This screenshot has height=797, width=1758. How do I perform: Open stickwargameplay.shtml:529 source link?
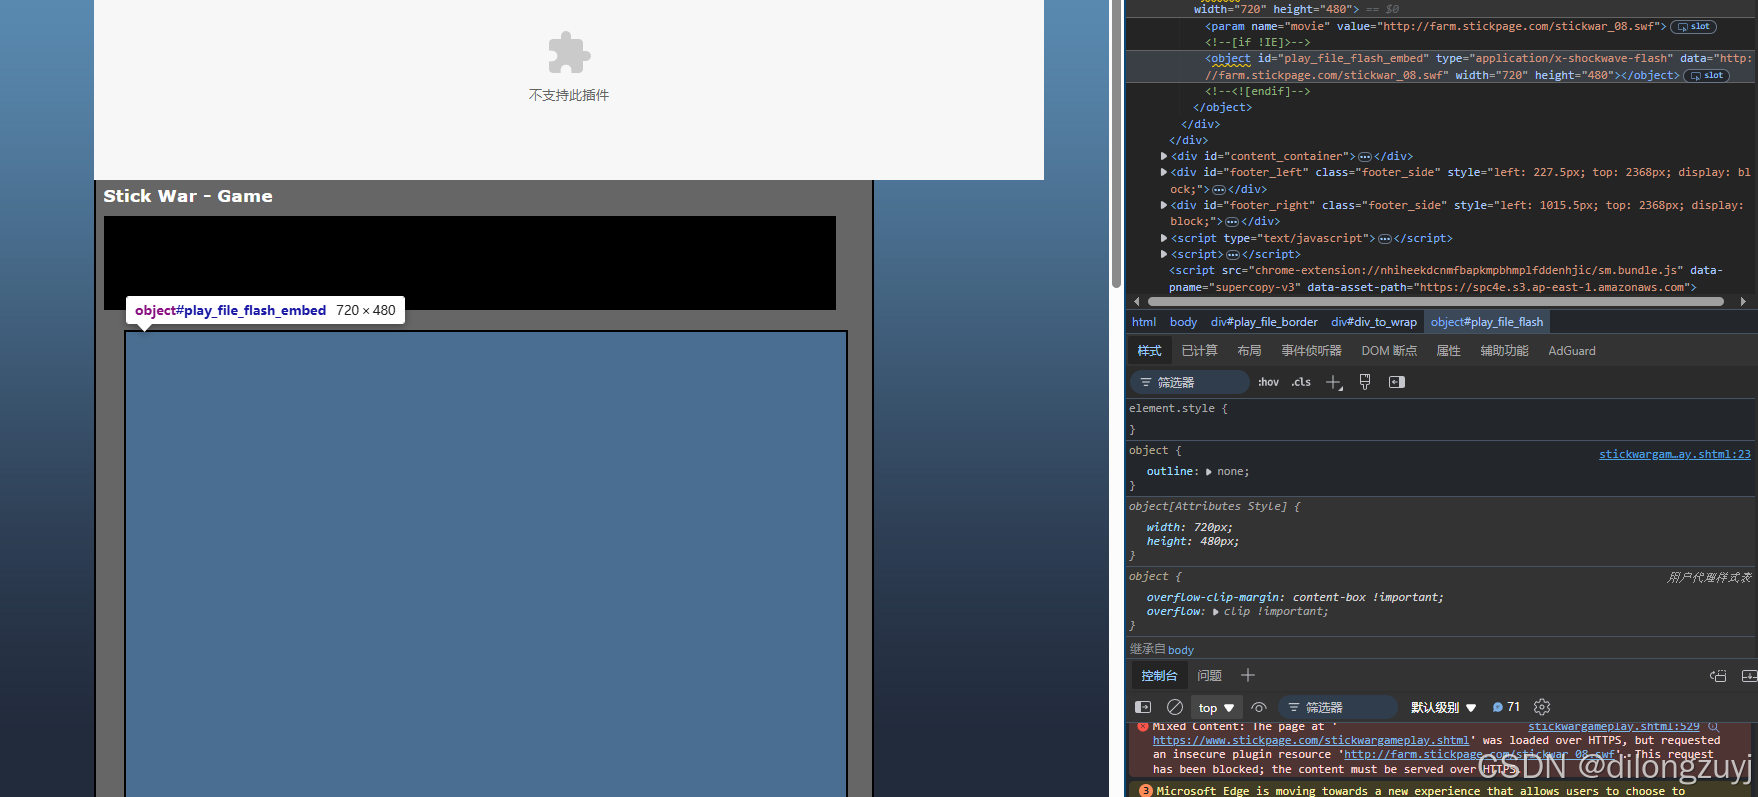coord(1614,727)
